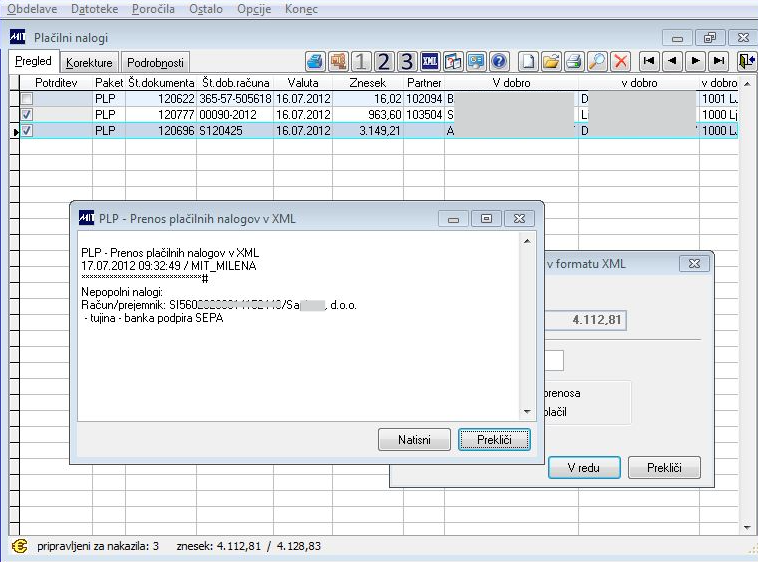
Task: Click the number 1 toolbar button
Action: click(361, 61)
